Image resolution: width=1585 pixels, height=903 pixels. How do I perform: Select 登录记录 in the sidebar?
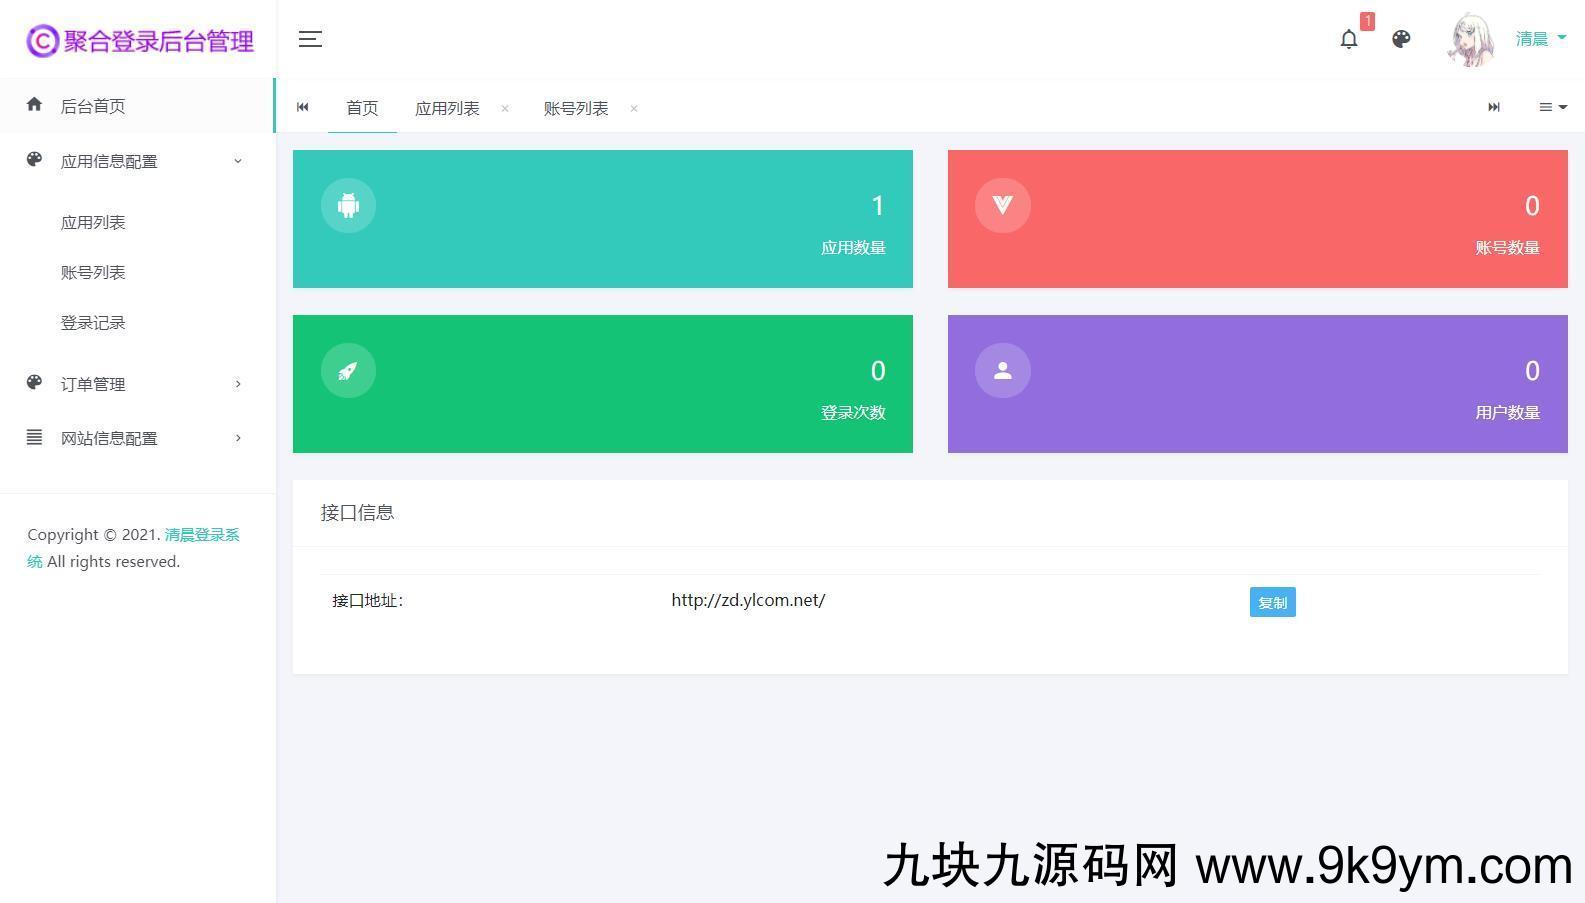pyautogui.click(x=93, y=323)
